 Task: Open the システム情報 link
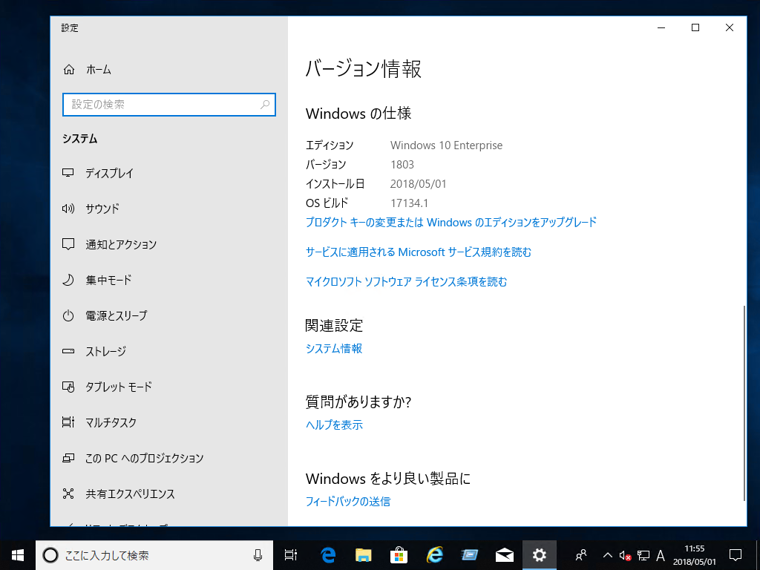(334, 348)
